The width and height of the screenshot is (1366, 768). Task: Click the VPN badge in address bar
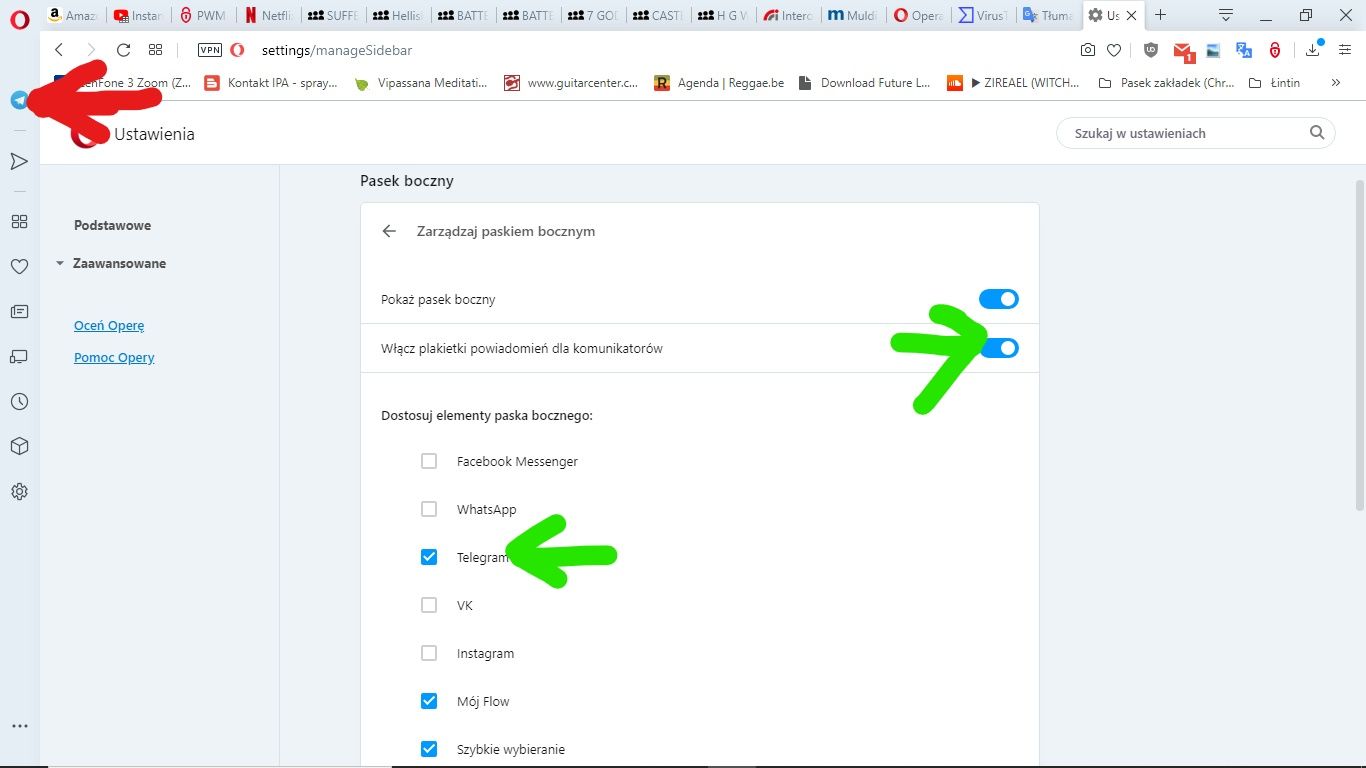[210, 50]
